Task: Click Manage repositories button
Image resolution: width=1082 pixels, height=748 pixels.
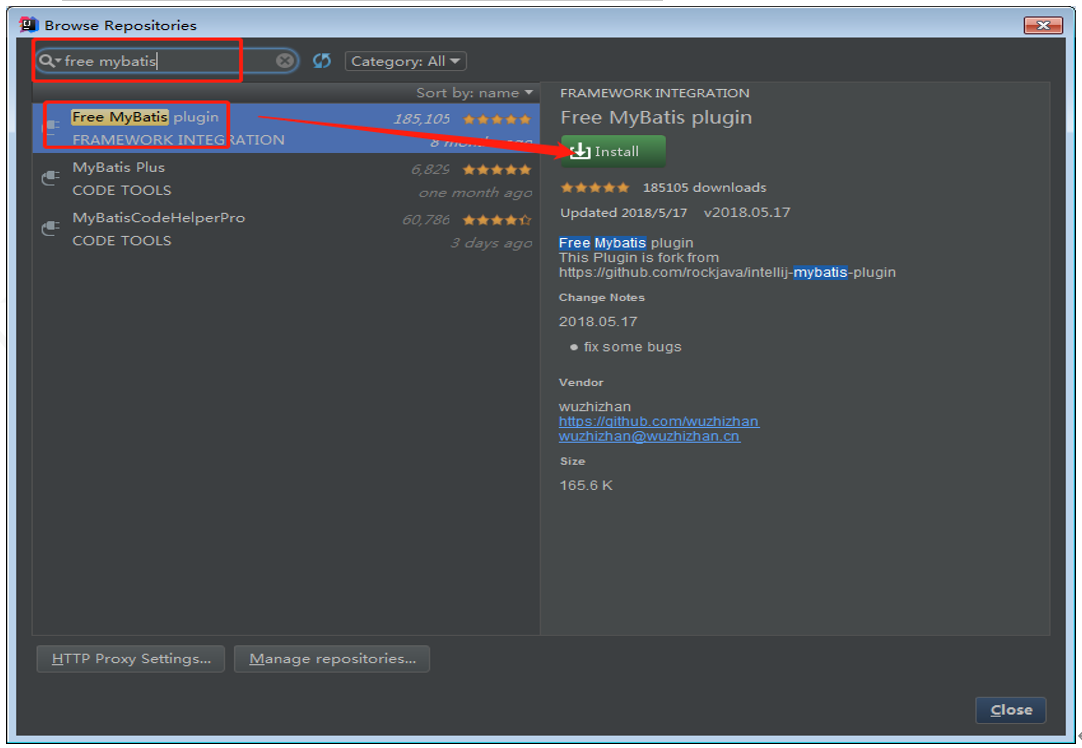Action: (332, 658)
